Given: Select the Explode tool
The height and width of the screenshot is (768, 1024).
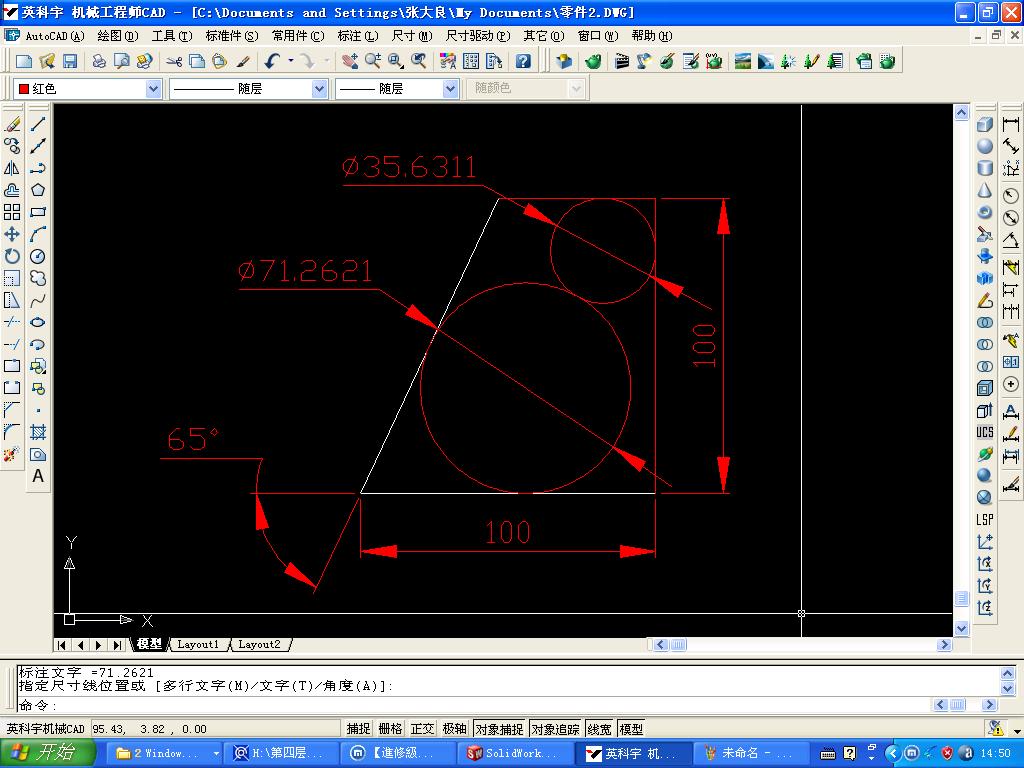Looking at the screenshot, I should tap(12, 454).
